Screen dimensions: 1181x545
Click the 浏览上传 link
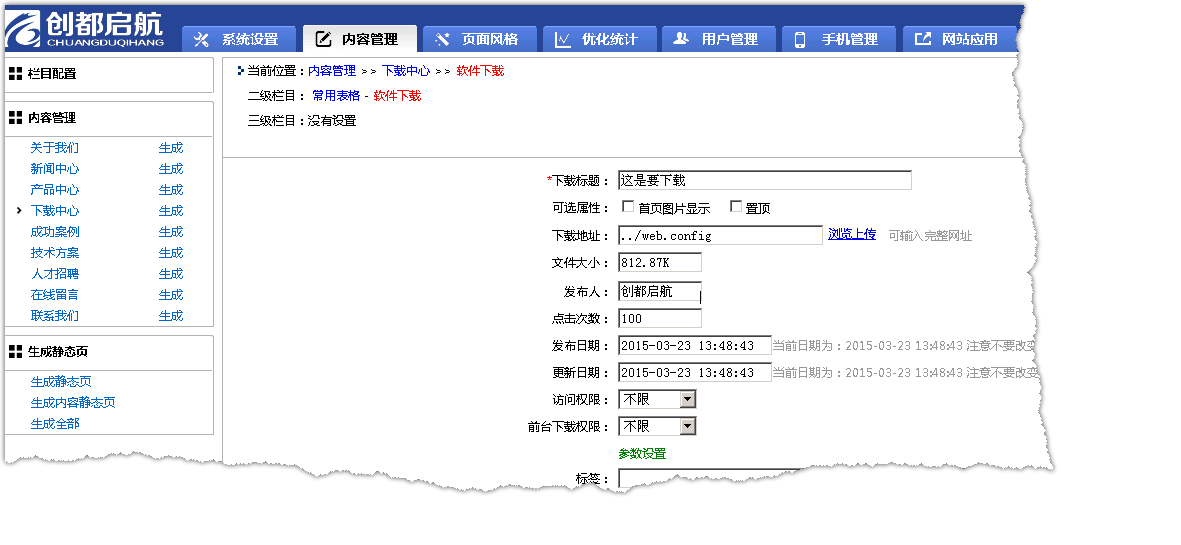coord(852,234)
